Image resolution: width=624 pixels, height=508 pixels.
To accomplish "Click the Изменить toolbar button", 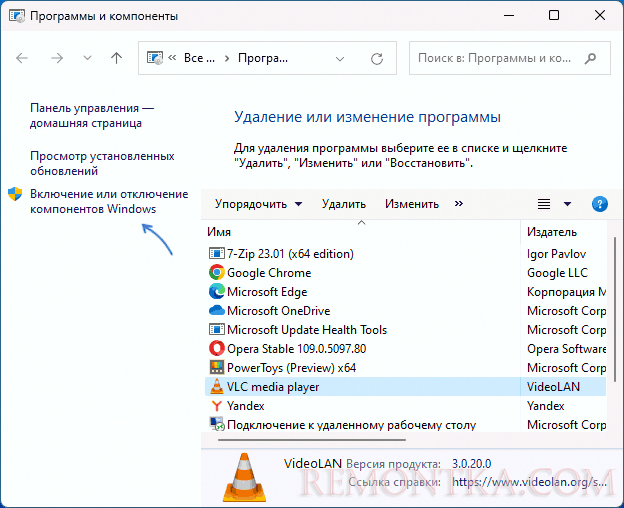I will (412, 204).
